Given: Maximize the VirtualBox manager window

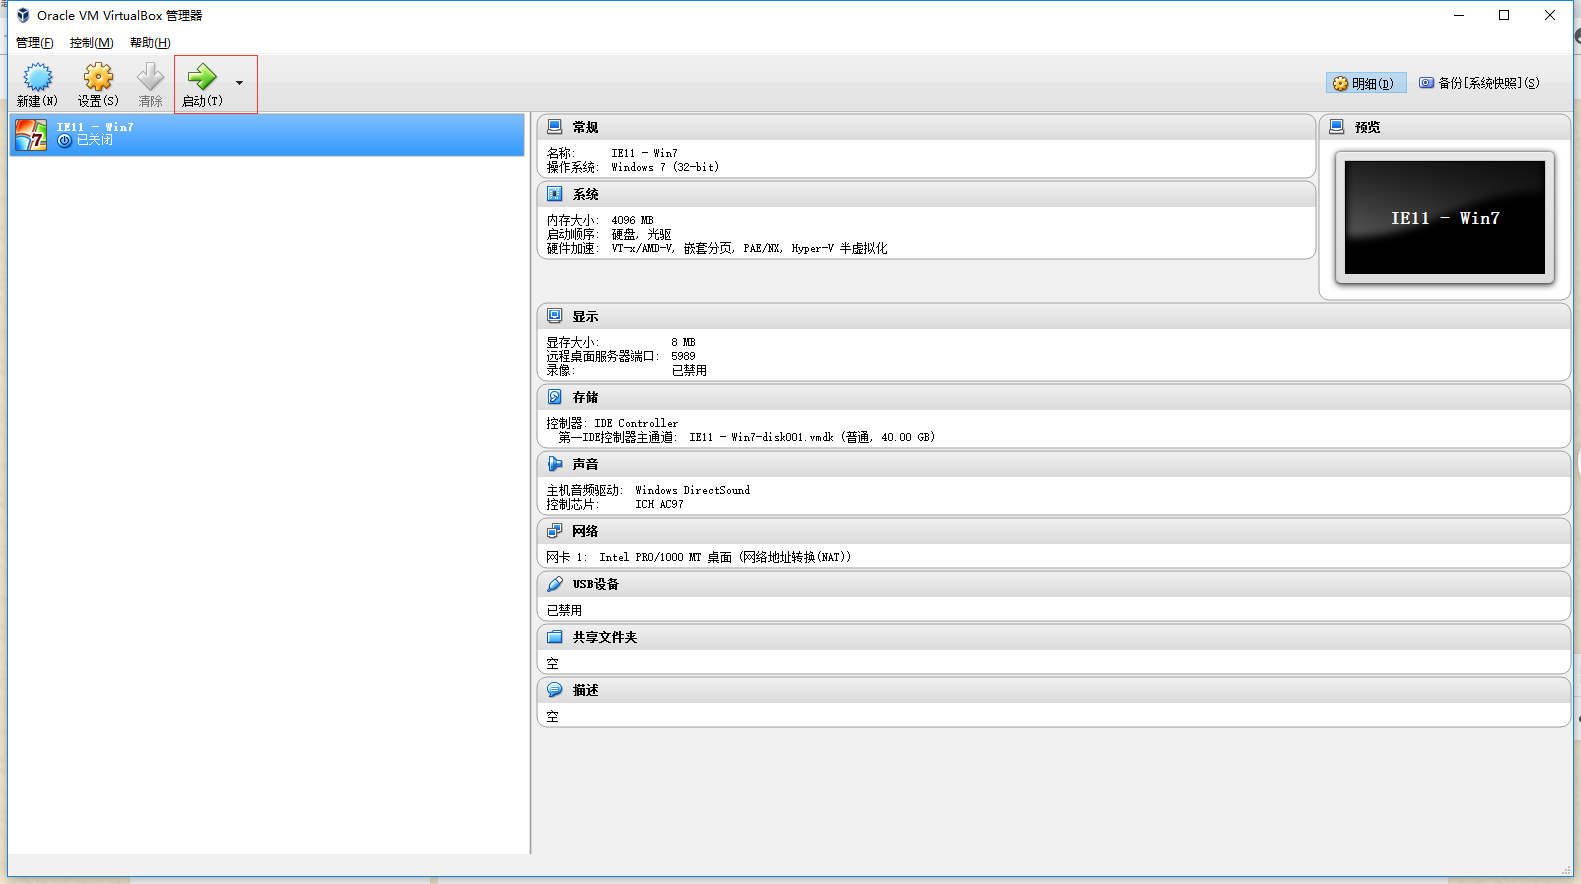Looking at the screenshot, I should (x=1504, y=15).
